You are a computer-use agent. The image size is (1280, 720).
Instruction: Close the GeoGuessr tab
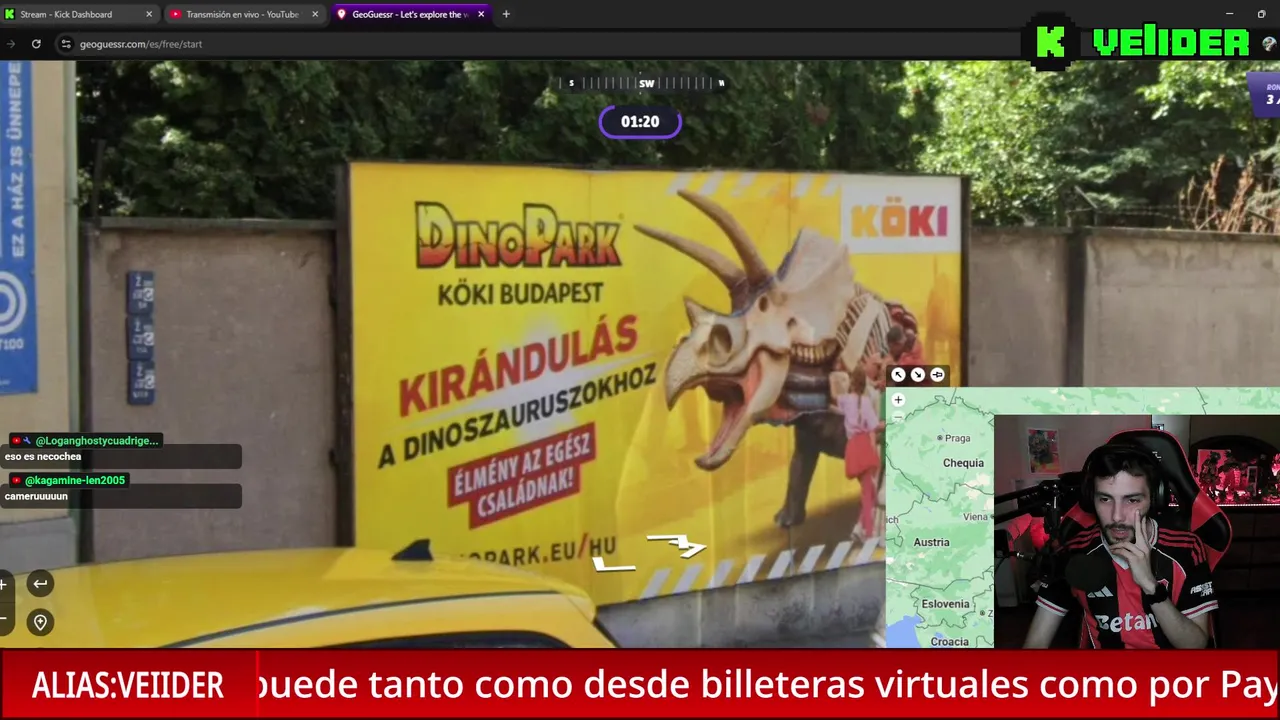pos(481,14)
